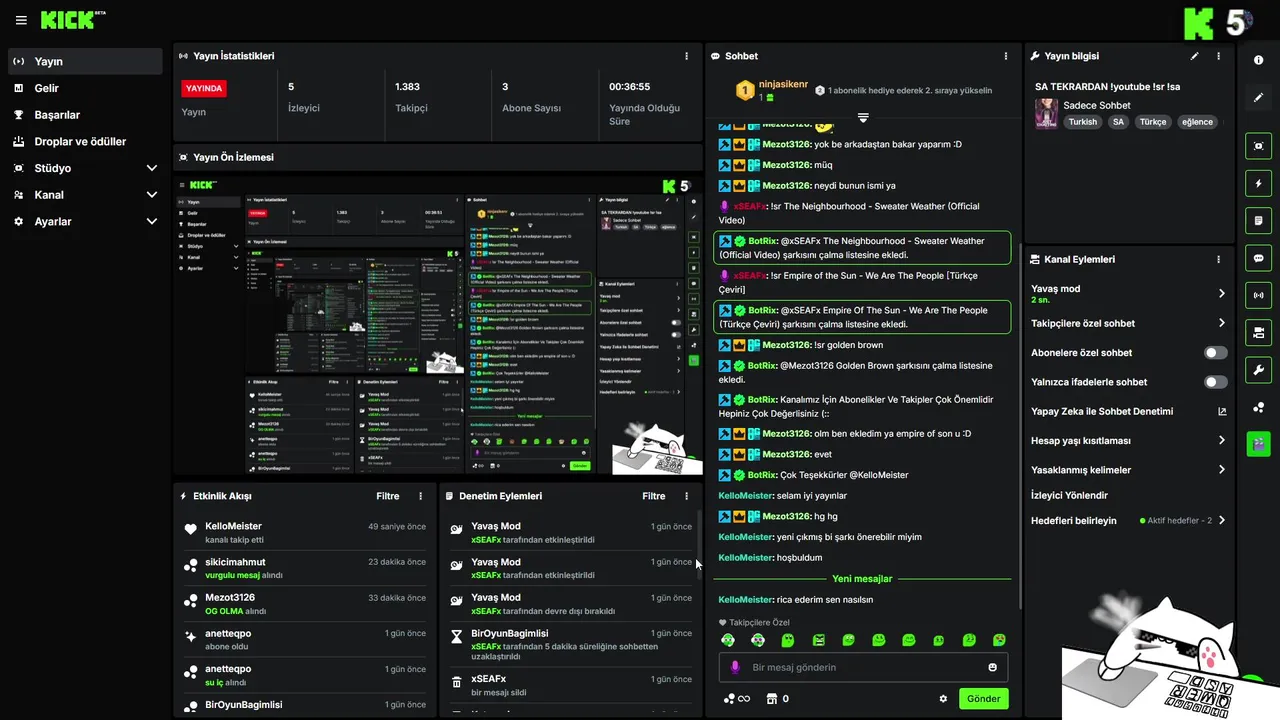
Task: Open the Etkinlik Akışı three-dot menu
Action: (x=420, y=496)
